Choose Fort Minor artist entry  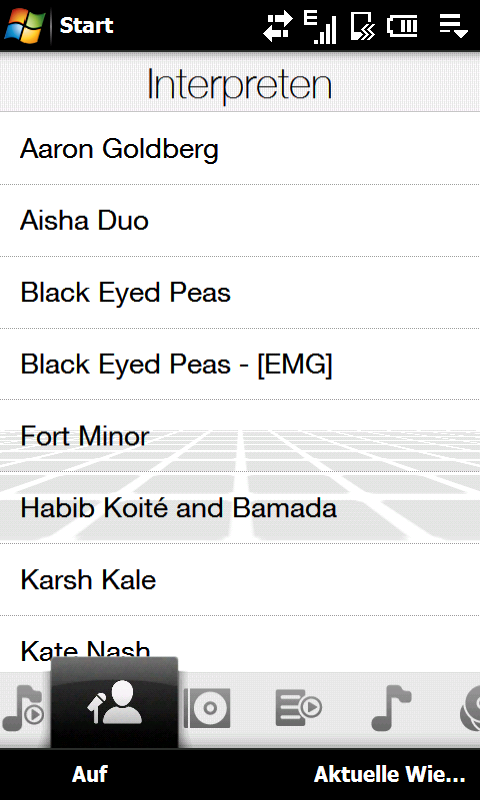click(240, 436)
